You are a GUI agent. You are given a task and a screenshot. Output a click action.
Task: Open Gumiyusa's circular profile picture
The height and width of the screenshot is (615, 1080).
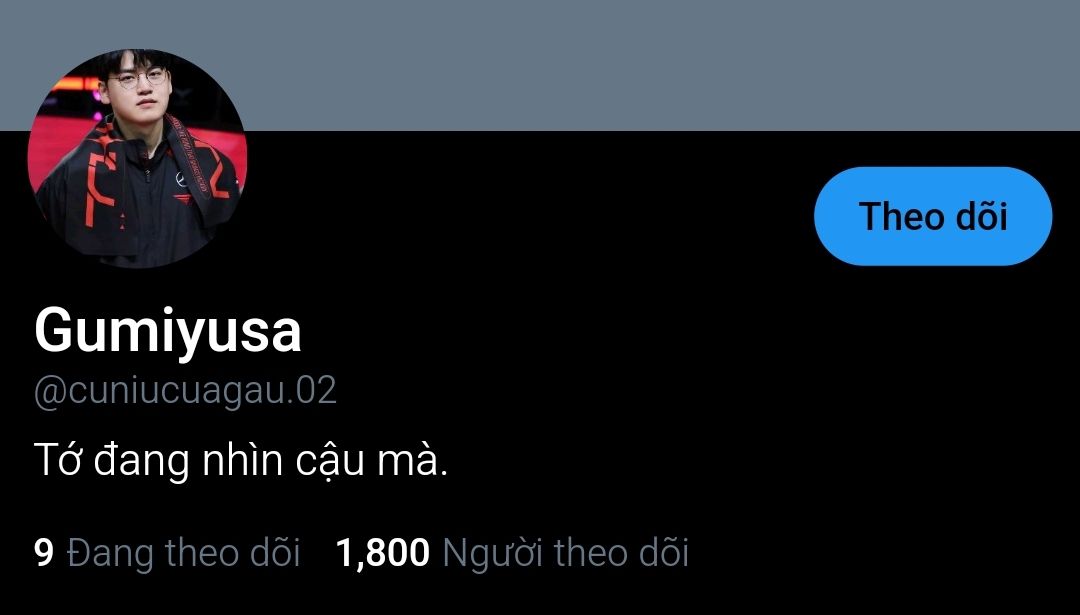click(x=137, y=158)
